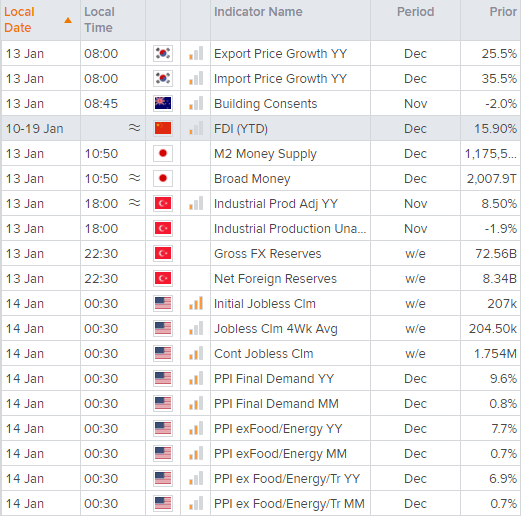This screenshot has width=521, height=516.
Task: Click South Korea flag beside Export Price Growth YY
Action: [163, 53]
